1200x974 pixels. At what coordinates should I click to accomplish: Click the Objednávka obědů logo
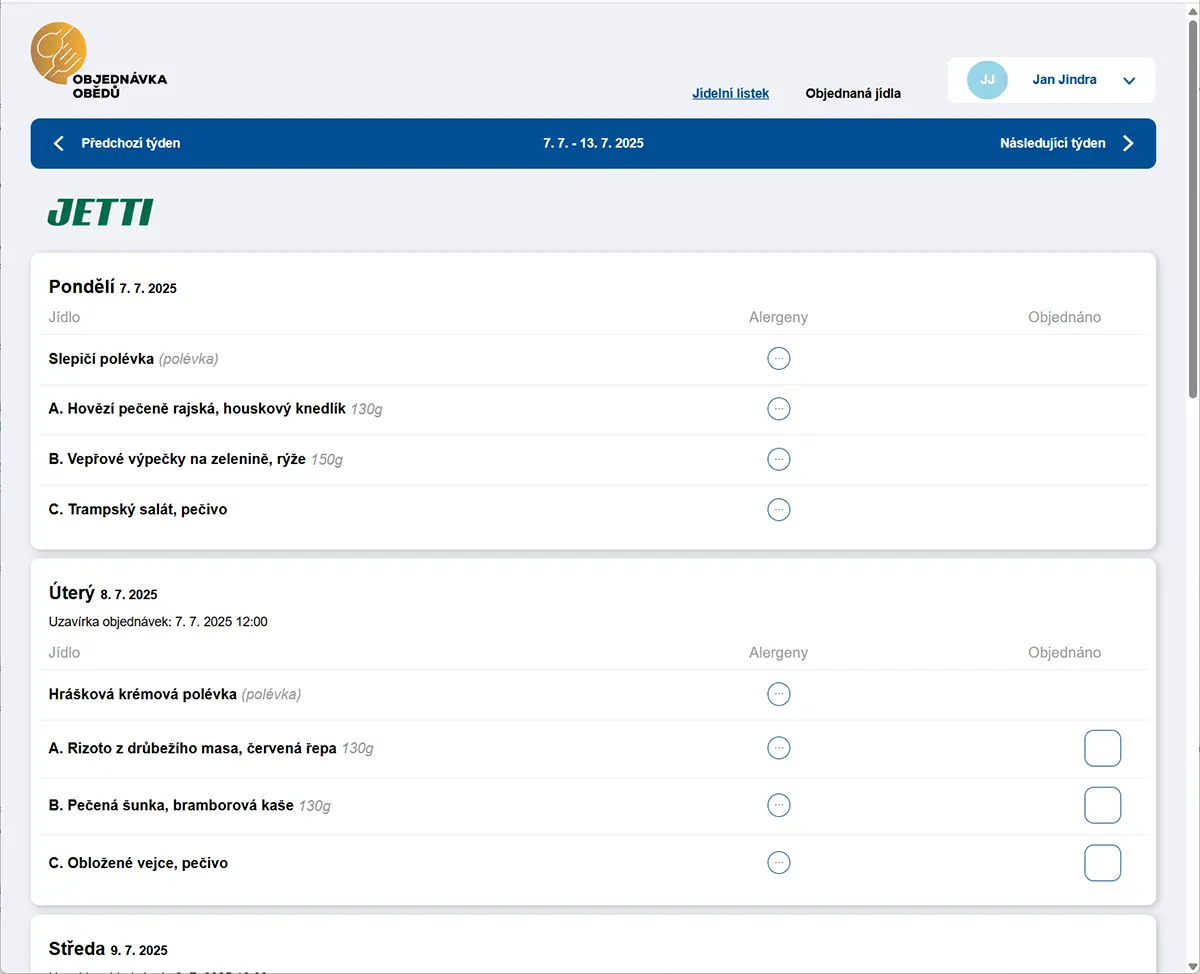point(98,62)
